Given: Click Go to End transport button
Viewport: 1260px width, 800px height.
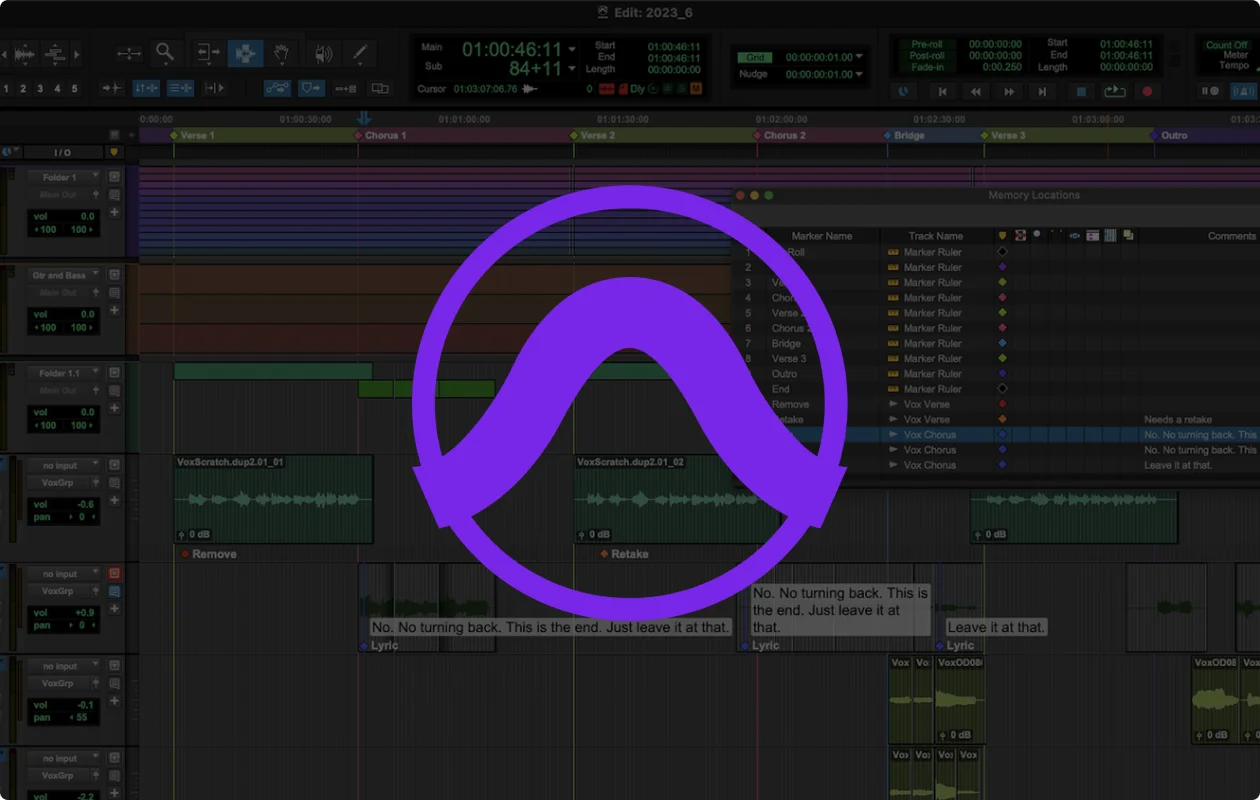Looking at the screenshot, I should pyautogui.click(x=1043, y=91).
